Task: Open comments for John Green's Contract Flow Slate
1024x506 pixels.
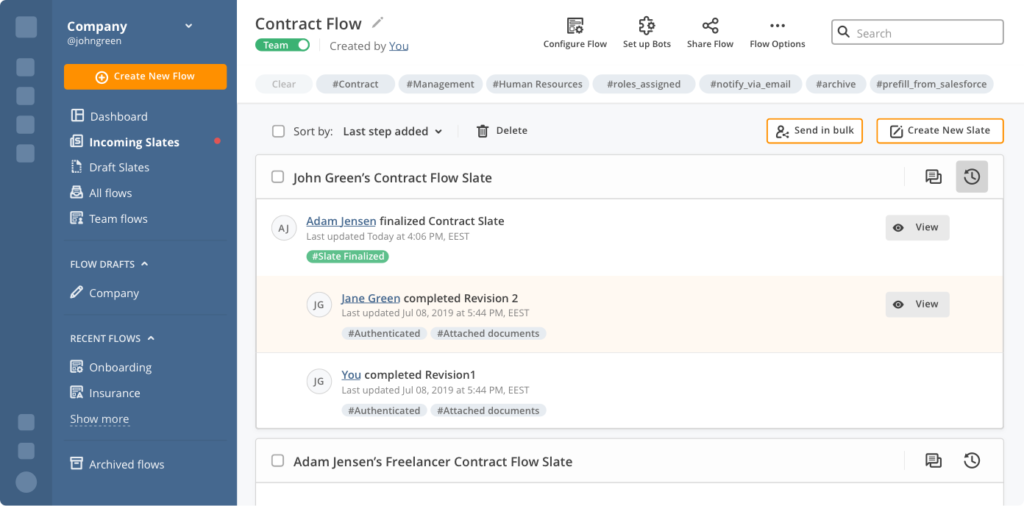Action: 933,177
